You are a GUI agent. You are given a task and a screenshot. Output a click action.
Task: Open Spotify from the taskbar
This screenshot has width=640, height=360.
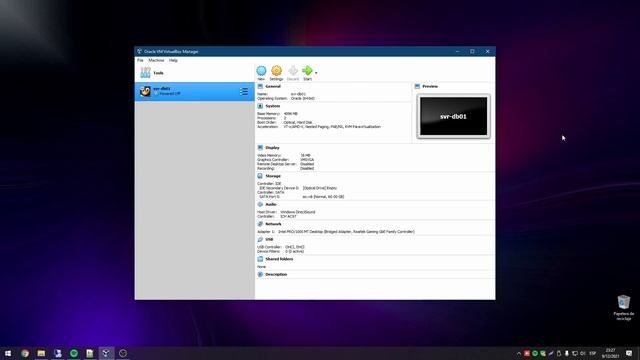point(74,353)
